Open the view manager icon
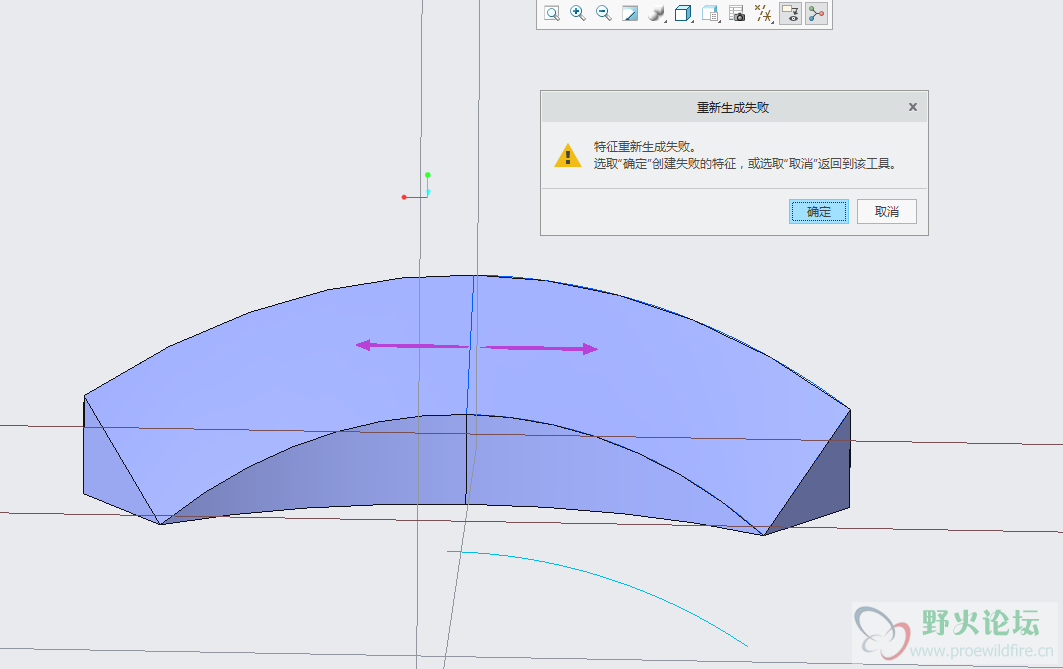Image resolution: width=1063 pixels, height=669 pixels. coord(710,14)
